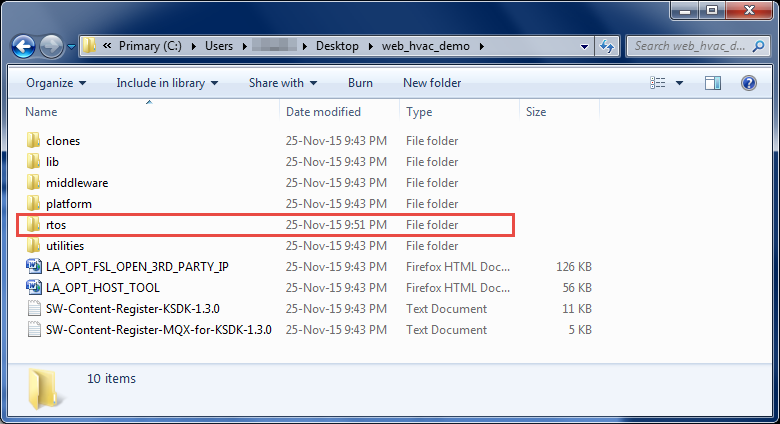Select SW-Content-Register-KSDK-1.3.0 file name
Viewport: 780px width, 424px height.
(x=133, y=309)
